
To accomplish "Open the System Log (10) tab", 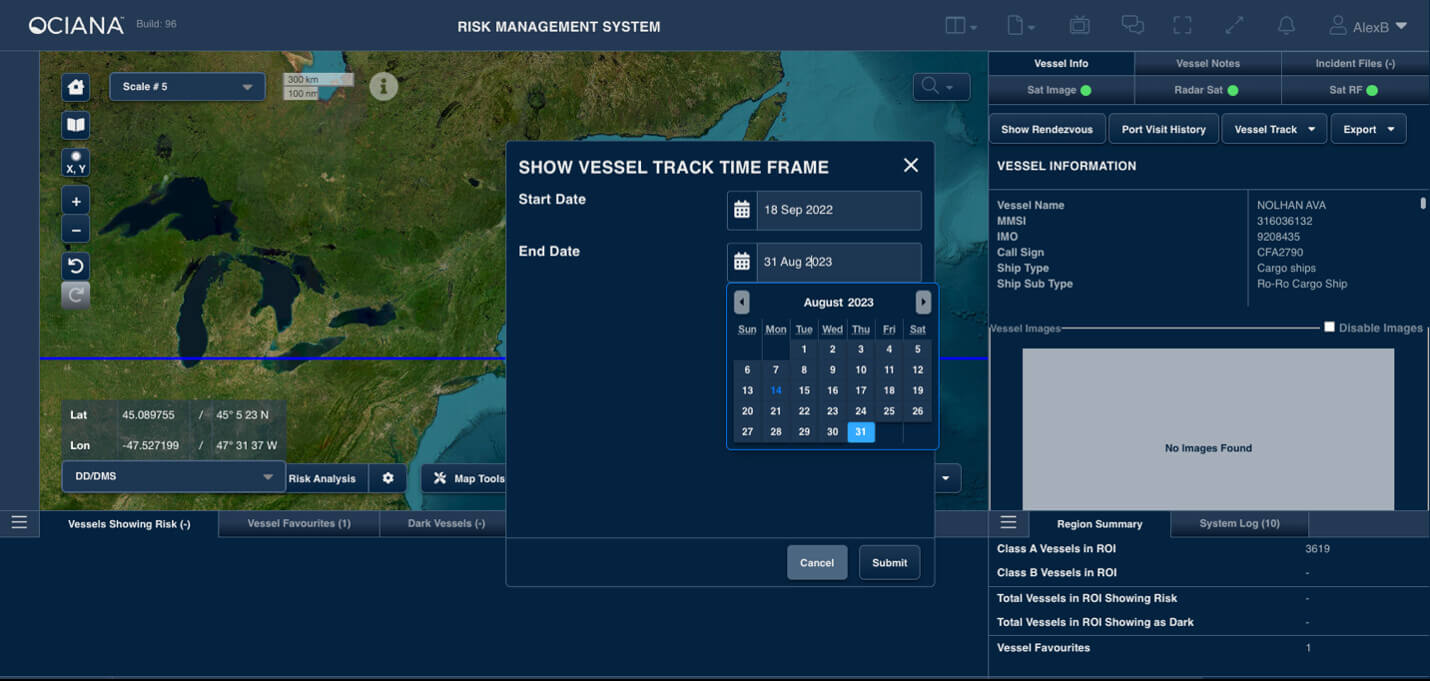I will pyautogui.click(x=1239, y=524).
